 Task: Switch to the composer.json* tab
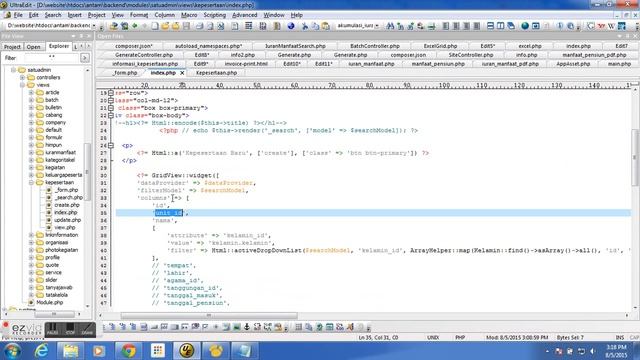coord(134,47)
